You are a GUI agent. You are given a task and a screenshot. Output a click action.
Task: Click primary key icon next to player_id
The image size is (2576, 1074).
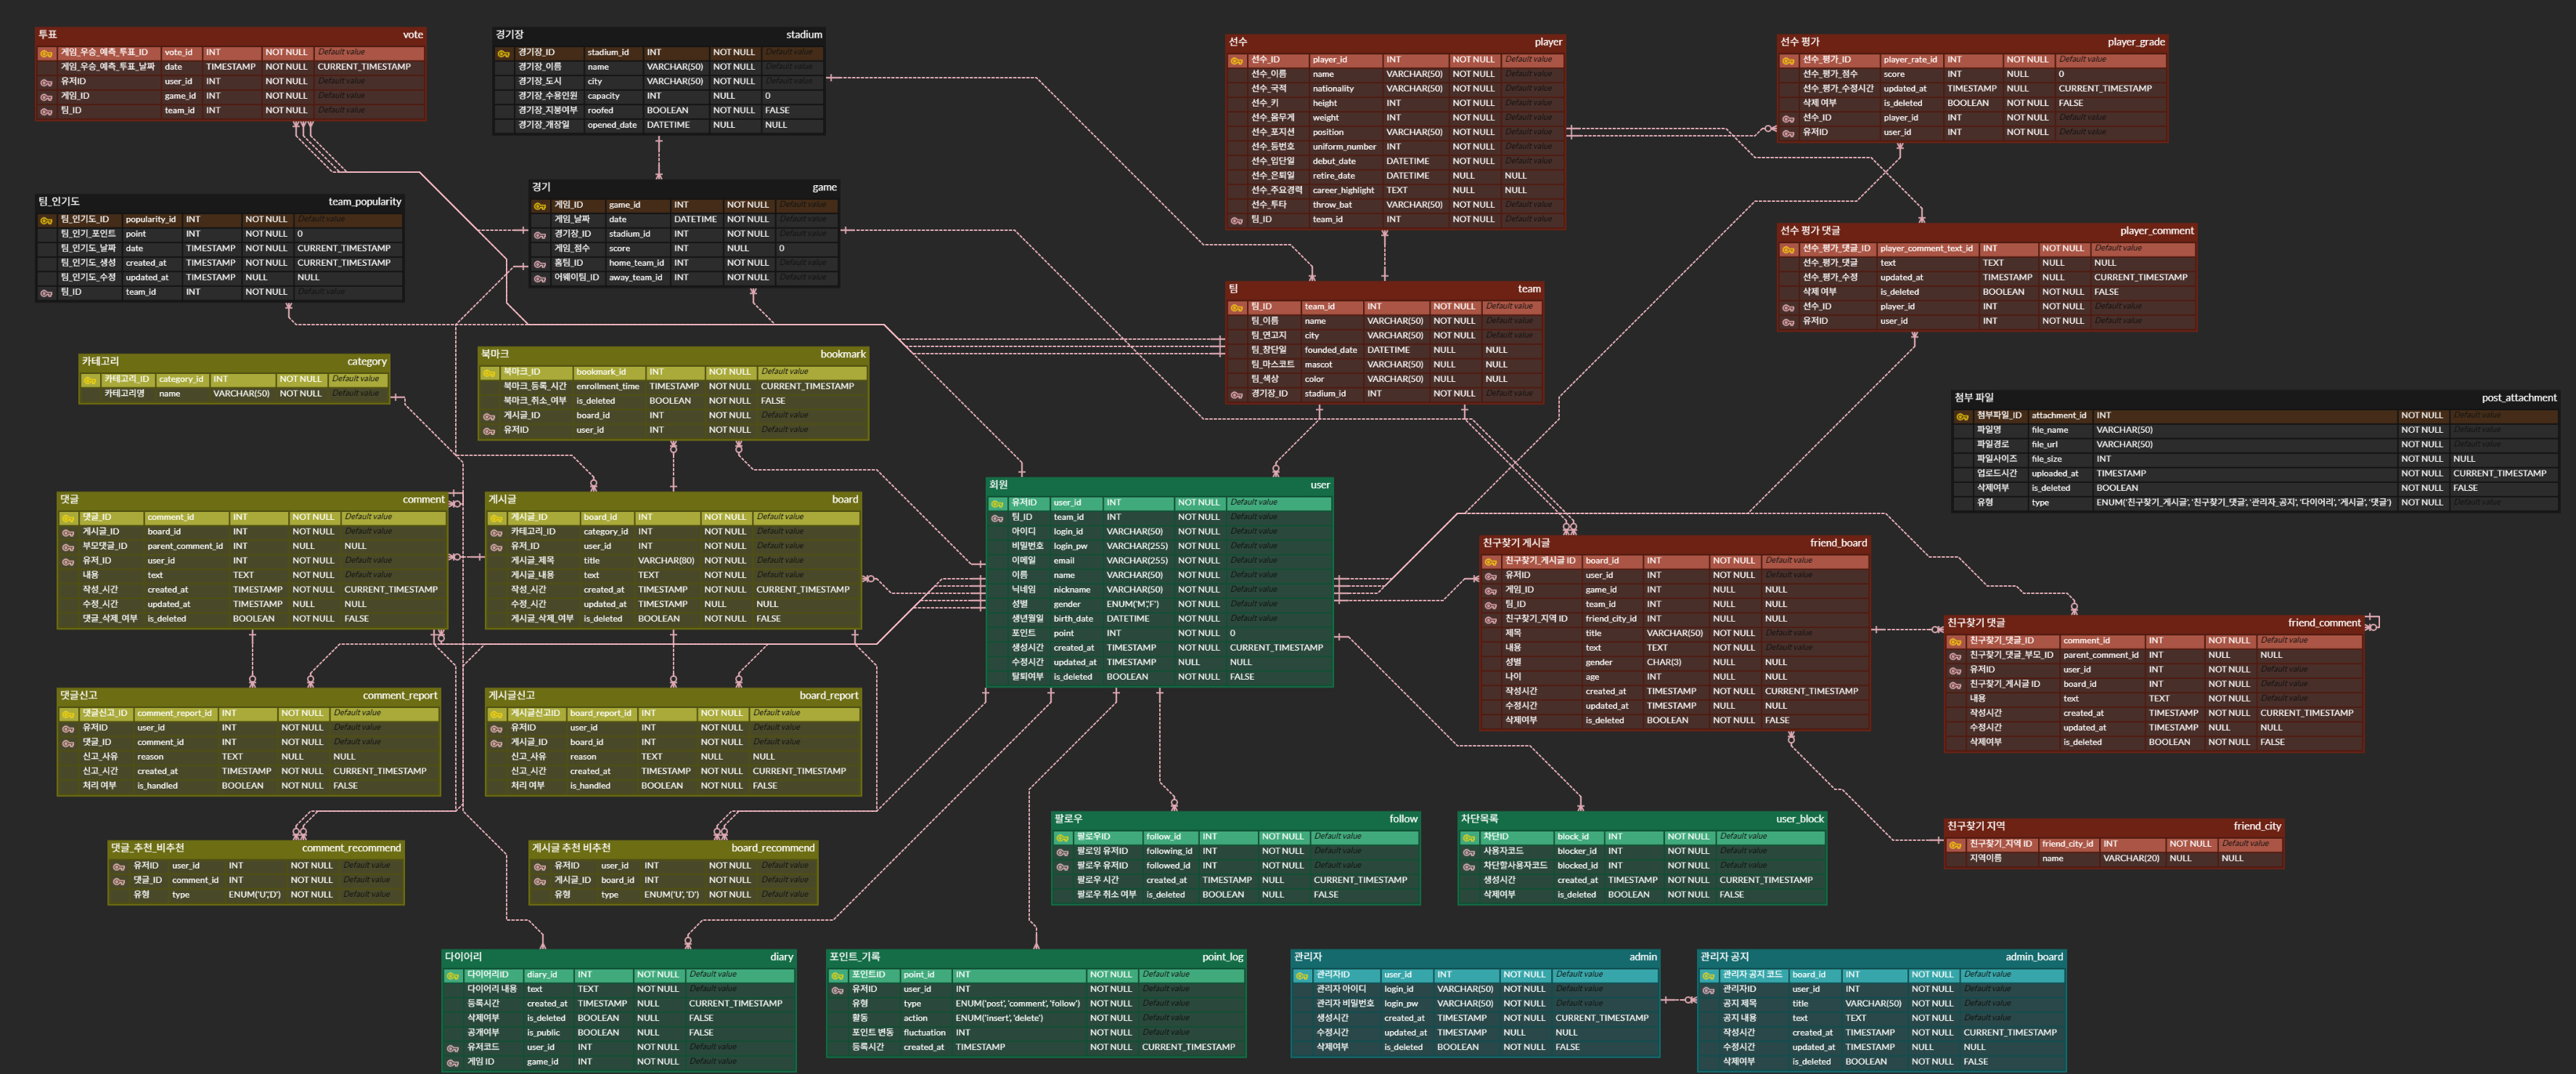pyautogui.click(x=1237, y=60)
